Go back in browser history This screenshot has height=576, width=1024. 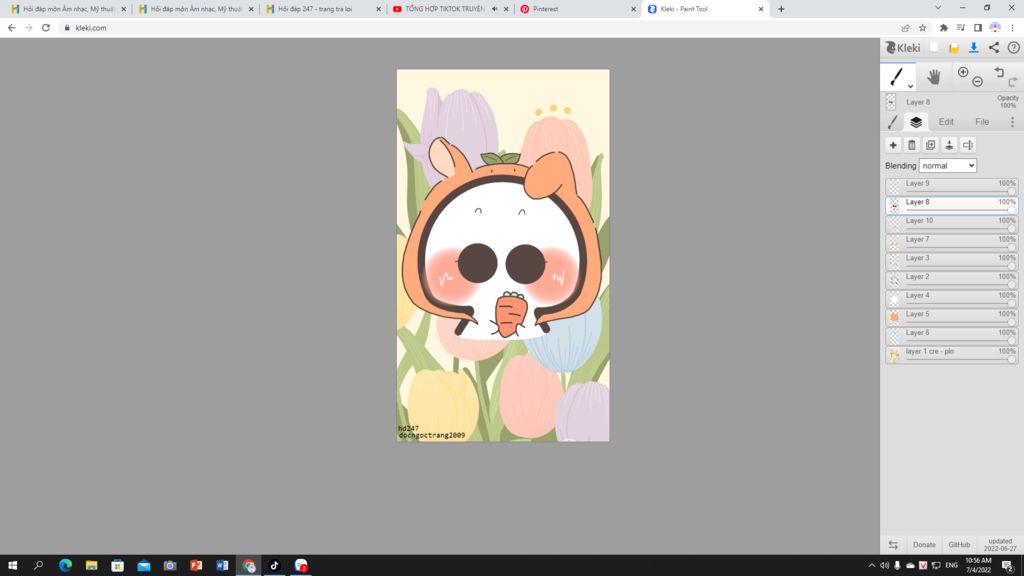[11, 28]
